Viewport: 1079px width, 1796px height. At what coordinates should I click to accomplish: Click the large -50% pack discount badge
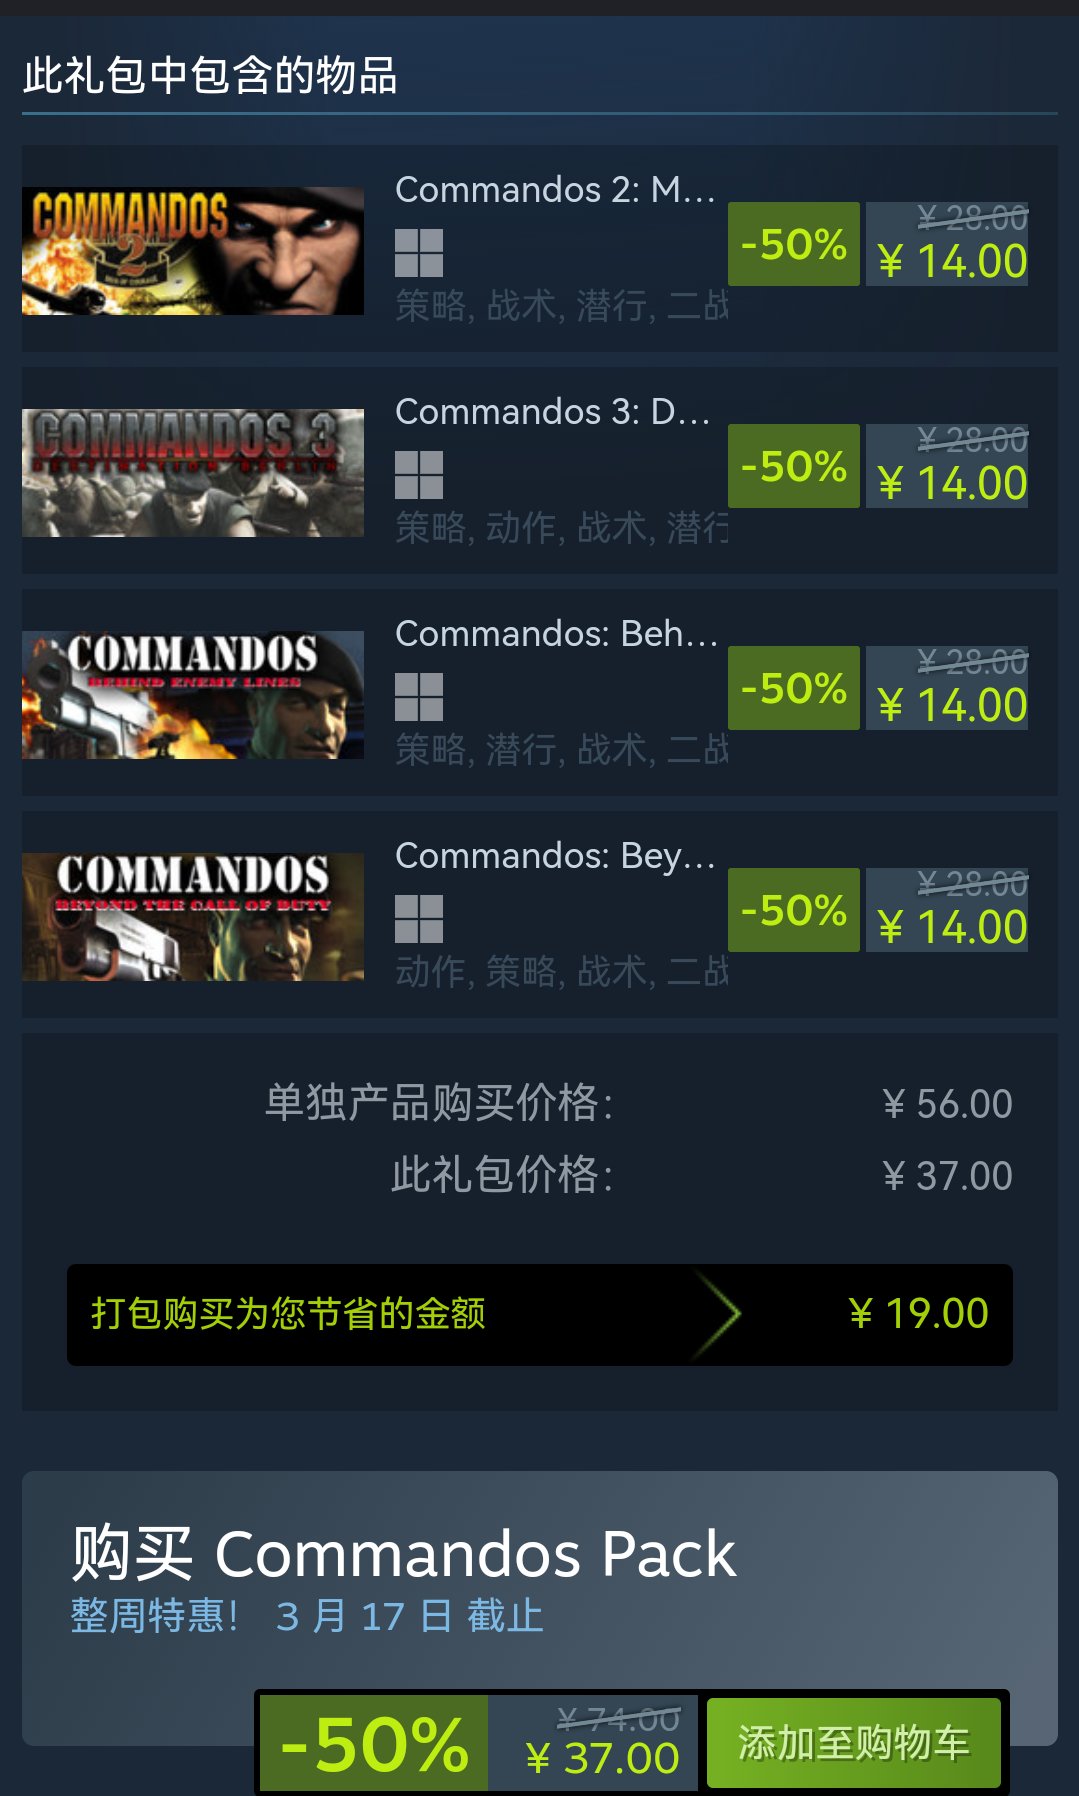click(374, 1743)
